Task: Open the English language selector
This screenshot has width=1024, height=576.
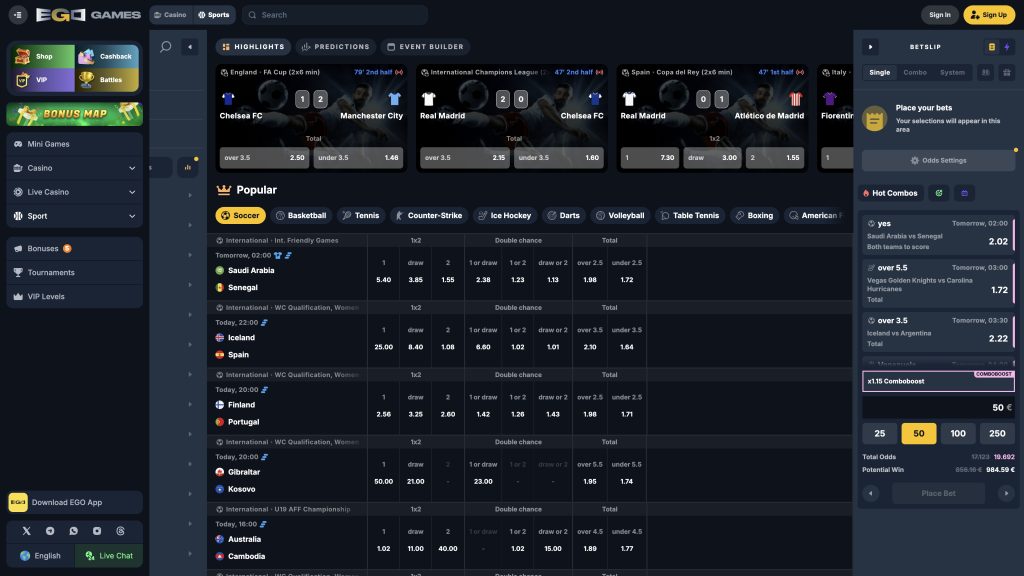Action: (40, 556)
